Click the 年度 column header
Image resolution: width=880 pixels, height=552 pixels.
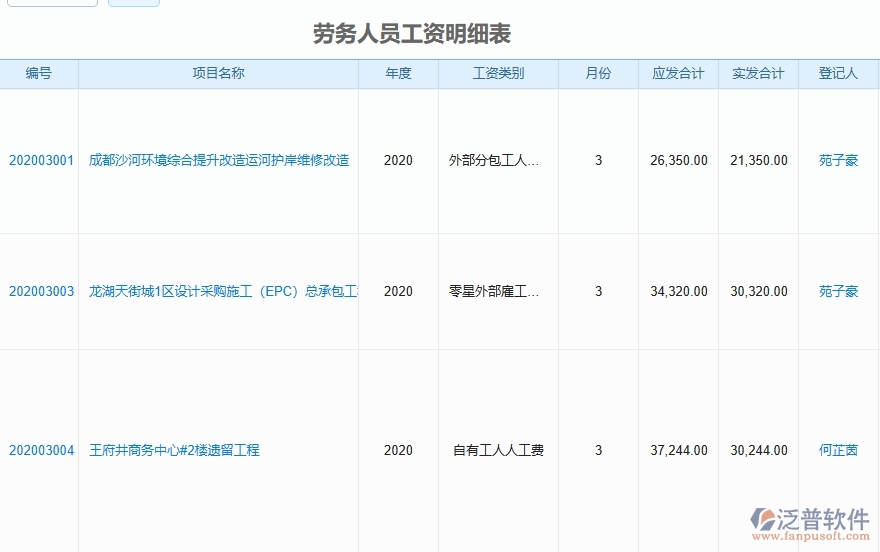tap(398, 73)
